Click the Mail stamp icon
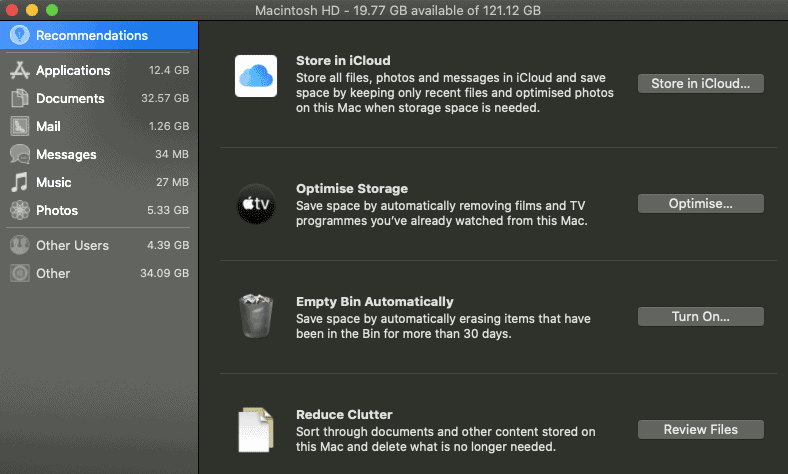The height and width of the screenshot is (474, 788). coord(20,126)
